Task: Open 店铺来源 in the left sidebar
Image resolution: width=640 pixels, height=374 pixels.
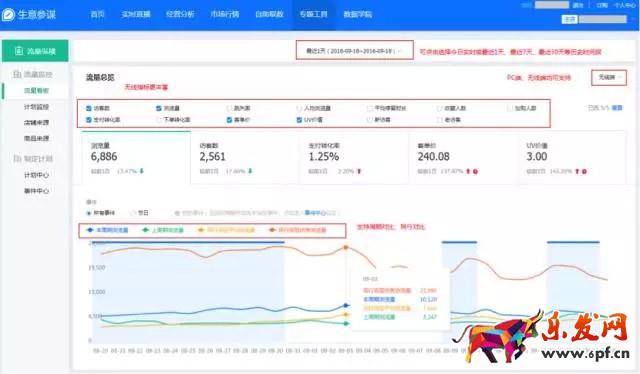Action: pos(36,122)
